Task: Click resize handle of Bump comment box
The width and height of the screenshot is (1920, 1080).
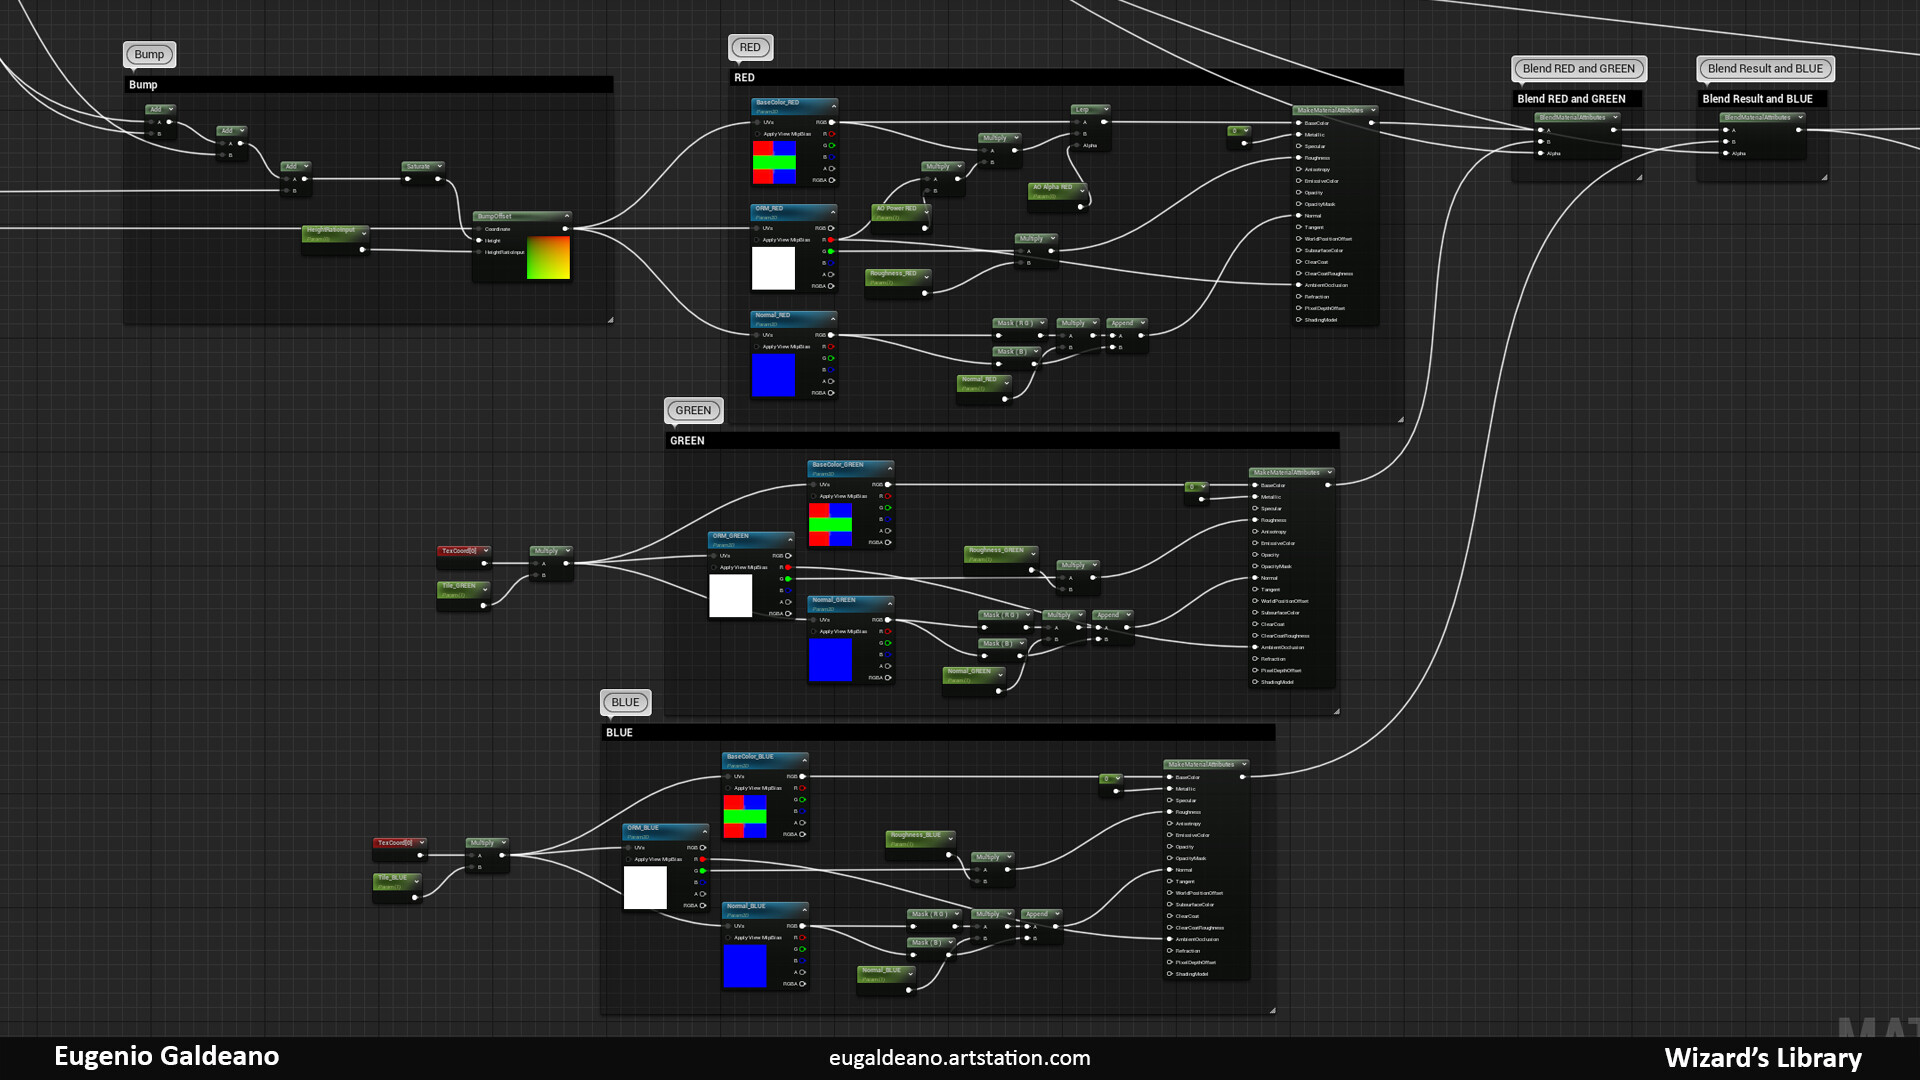Action: pos(610,320)
